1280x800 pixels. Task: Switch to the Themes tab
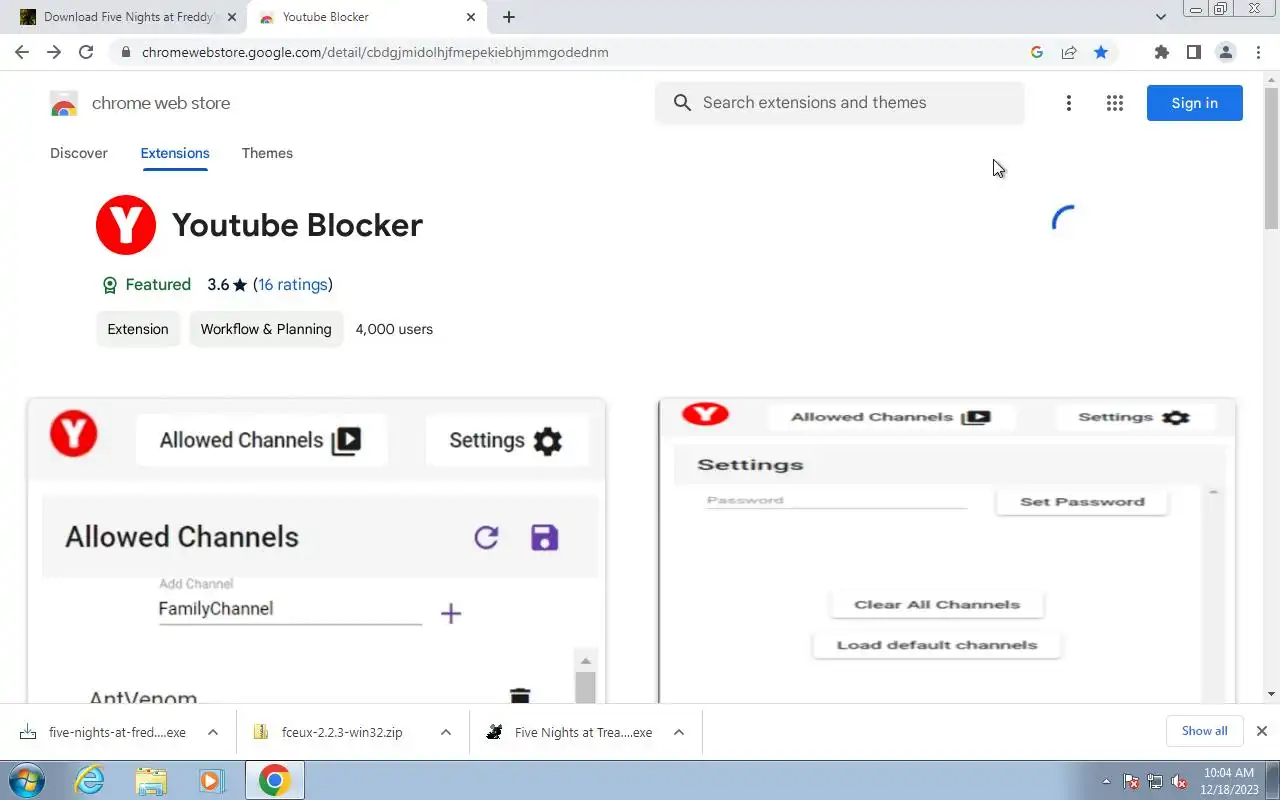pyautogui.click(x=267, y=153)
